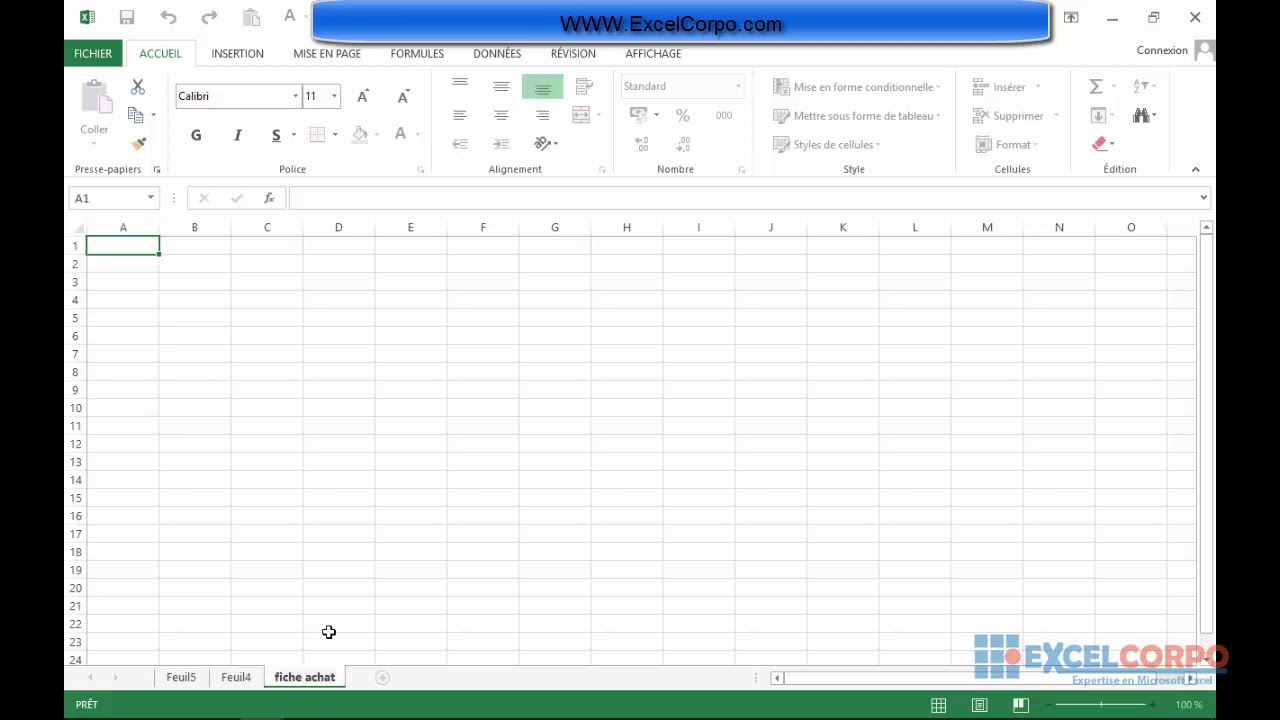Switch to Page Layout view icon
This screenshot has width=1280, height=720.
[980, 705]
